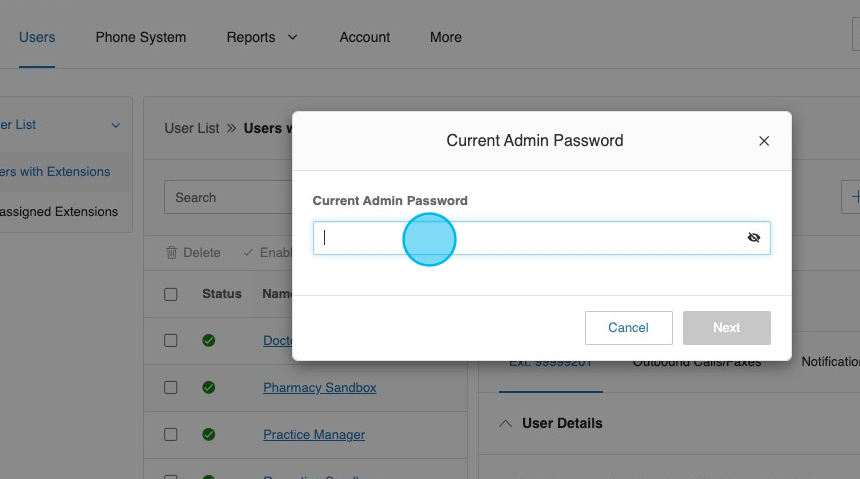Open the Account menu
Image resolution: width=860 pixels, height=479 pixels.
point(364,37)
